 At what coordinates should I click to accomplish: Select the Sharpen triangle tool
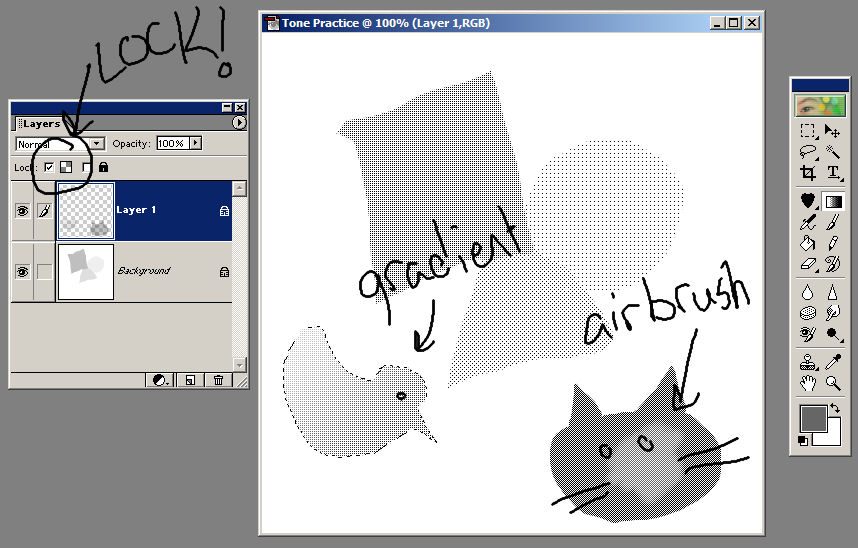pos(832,292)
